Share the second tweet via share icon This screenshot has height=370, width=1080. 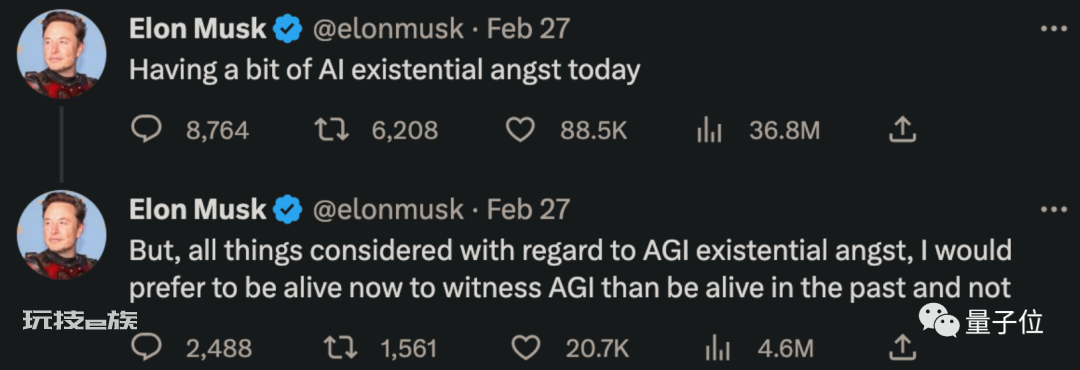click(x=902, y=347)
